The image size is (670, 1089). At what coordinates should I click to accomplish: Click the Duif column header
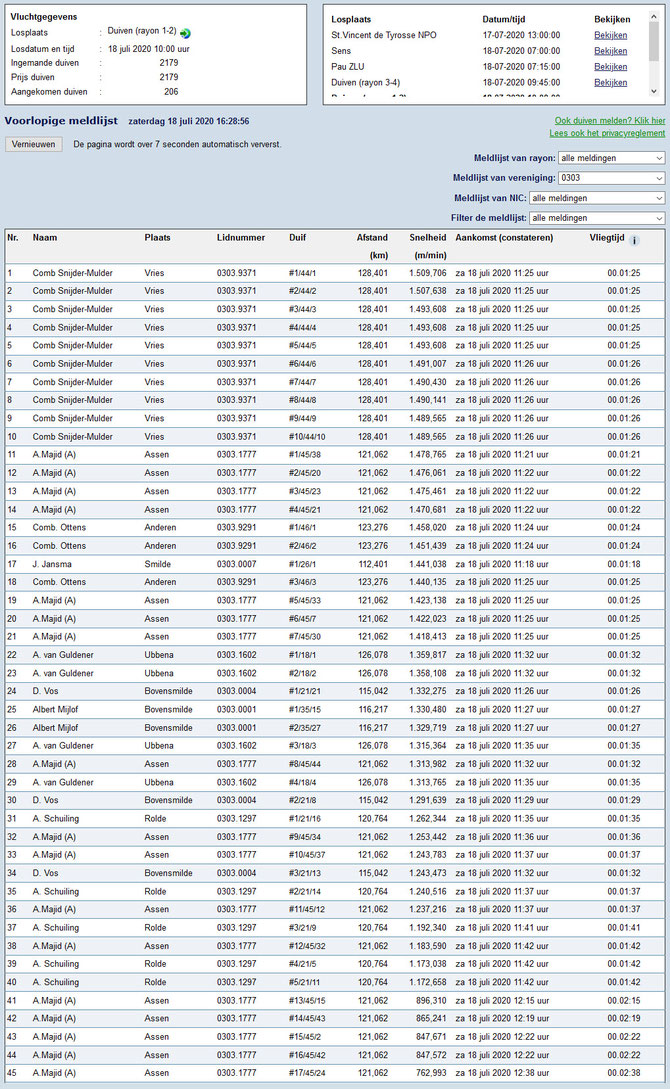tap(297, 238)
